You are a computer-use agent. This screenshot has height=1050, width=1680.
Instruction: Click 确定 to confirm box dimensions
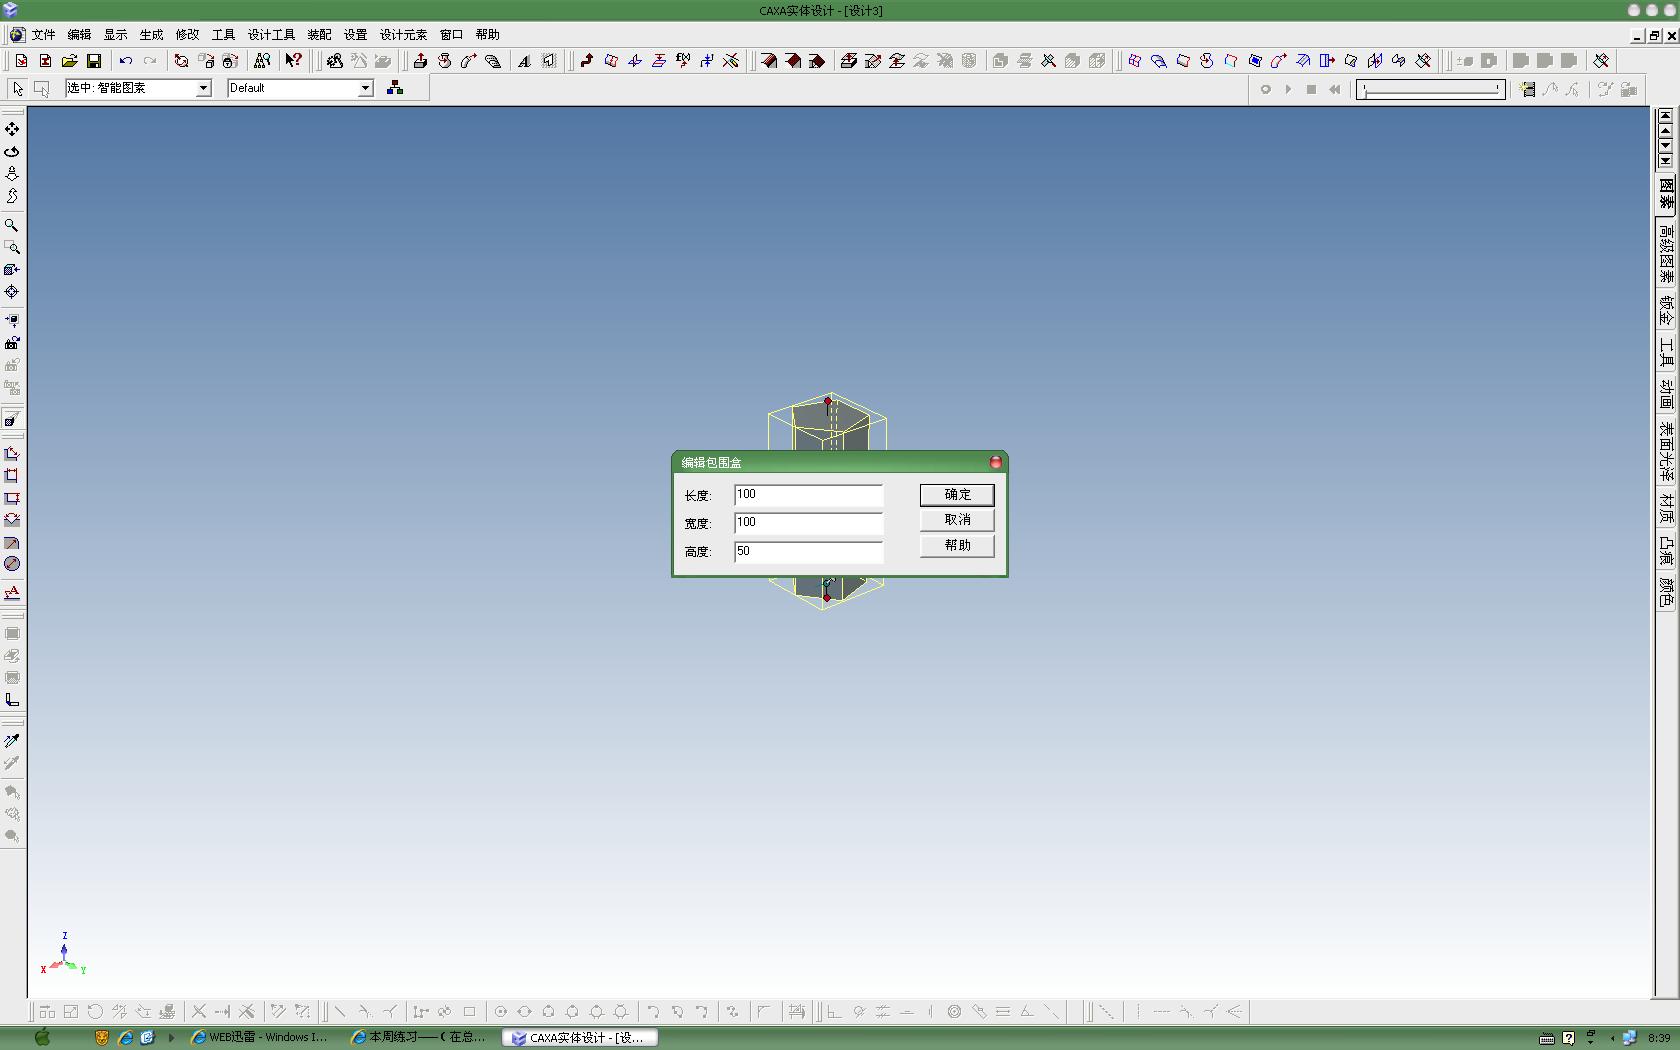[x=957, y=495]
